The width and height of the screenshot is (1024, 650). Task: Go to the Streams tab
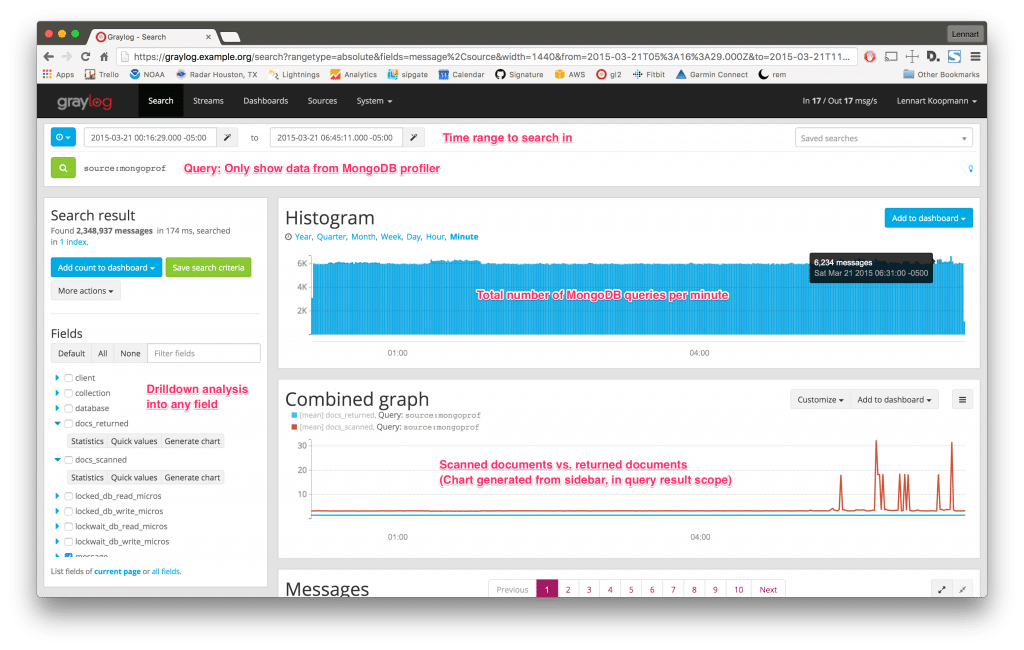point(208,101)
